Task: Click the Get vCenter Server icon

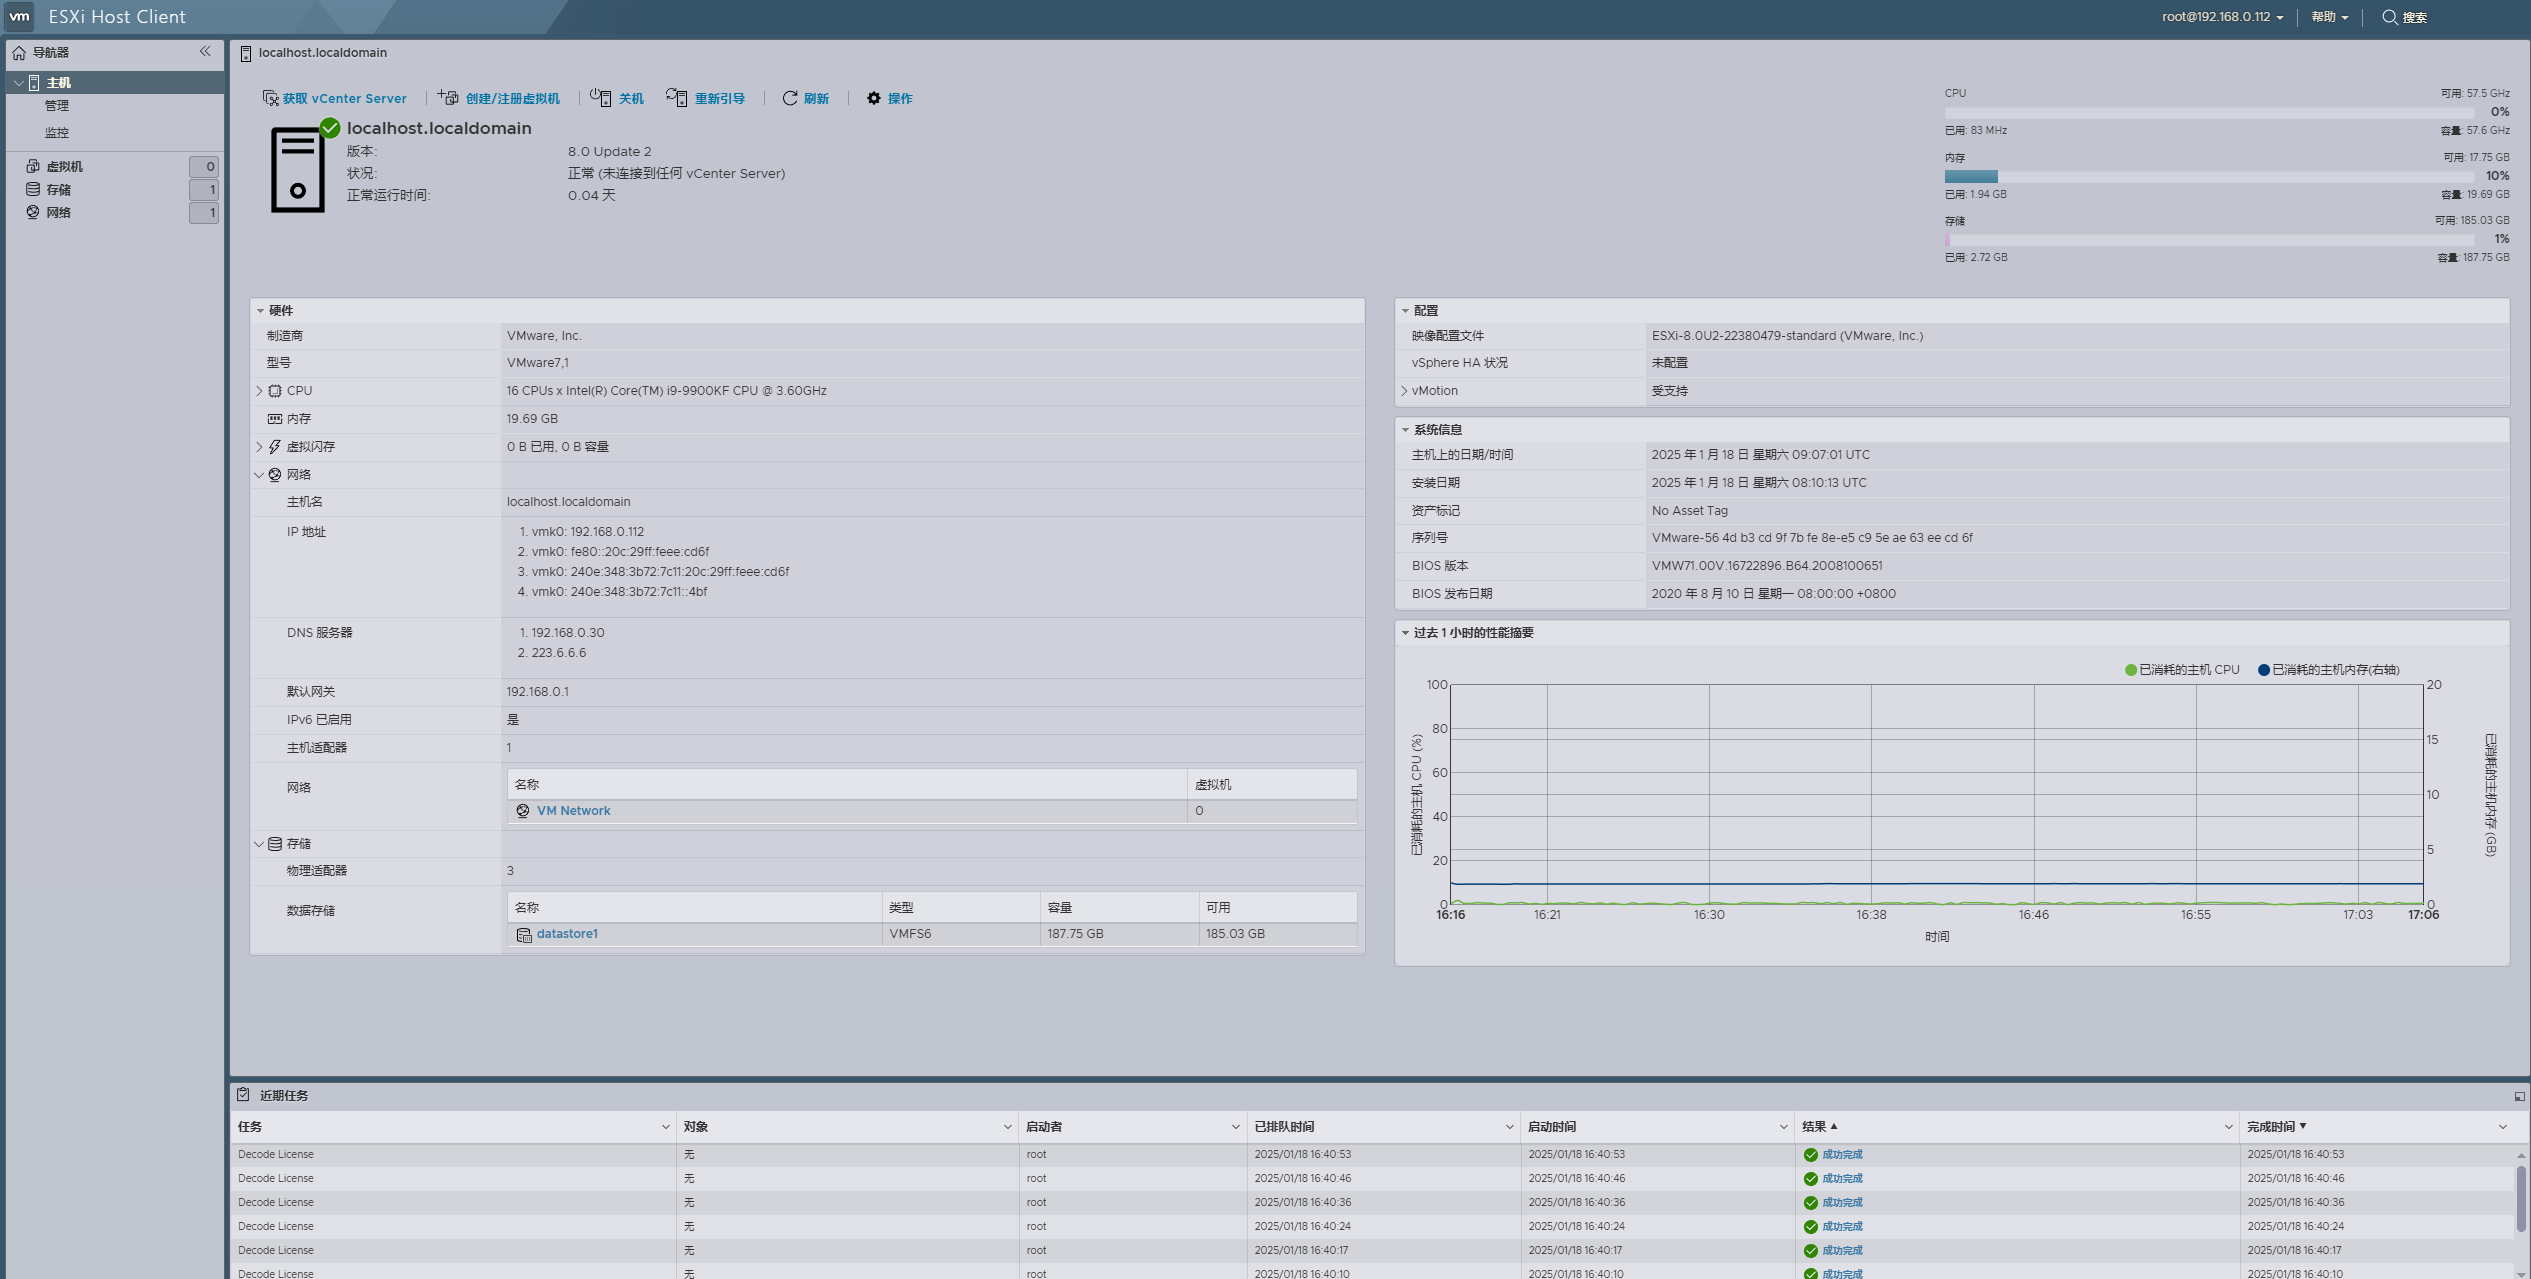Action: pos(270,98)
